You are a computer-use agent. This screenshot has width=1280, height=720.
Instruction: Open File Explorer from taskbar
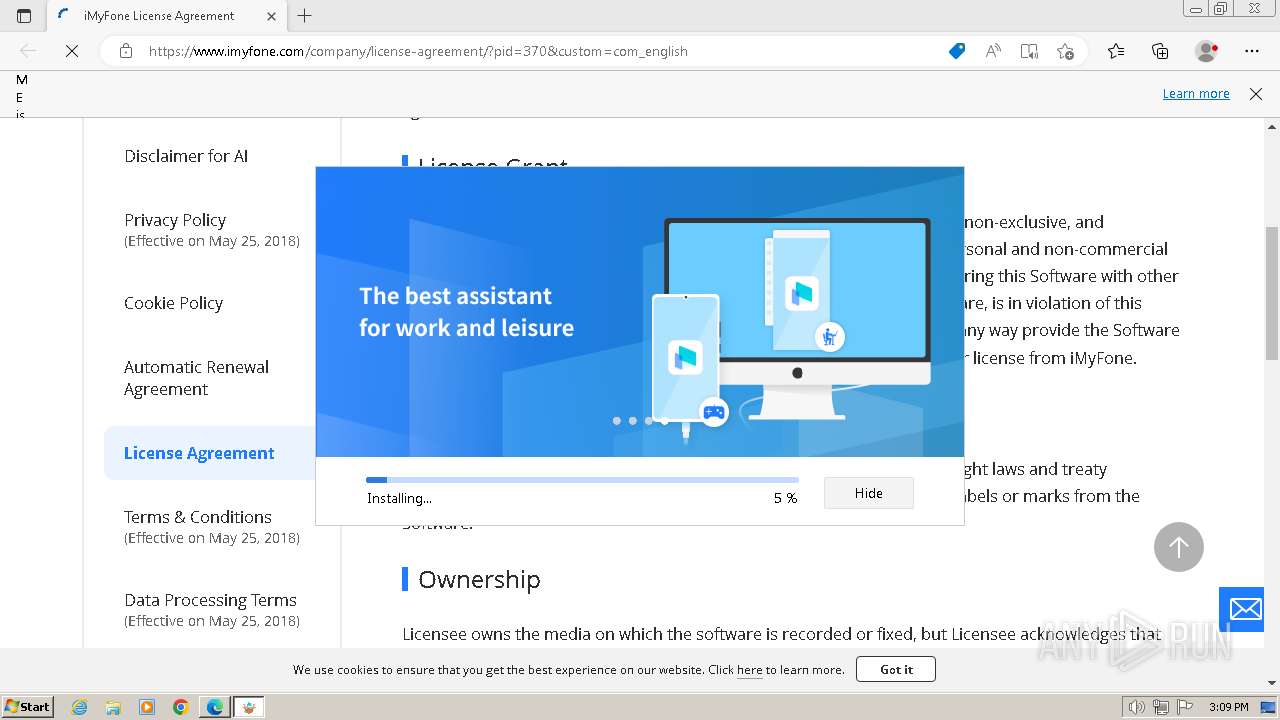click(113, 707)
